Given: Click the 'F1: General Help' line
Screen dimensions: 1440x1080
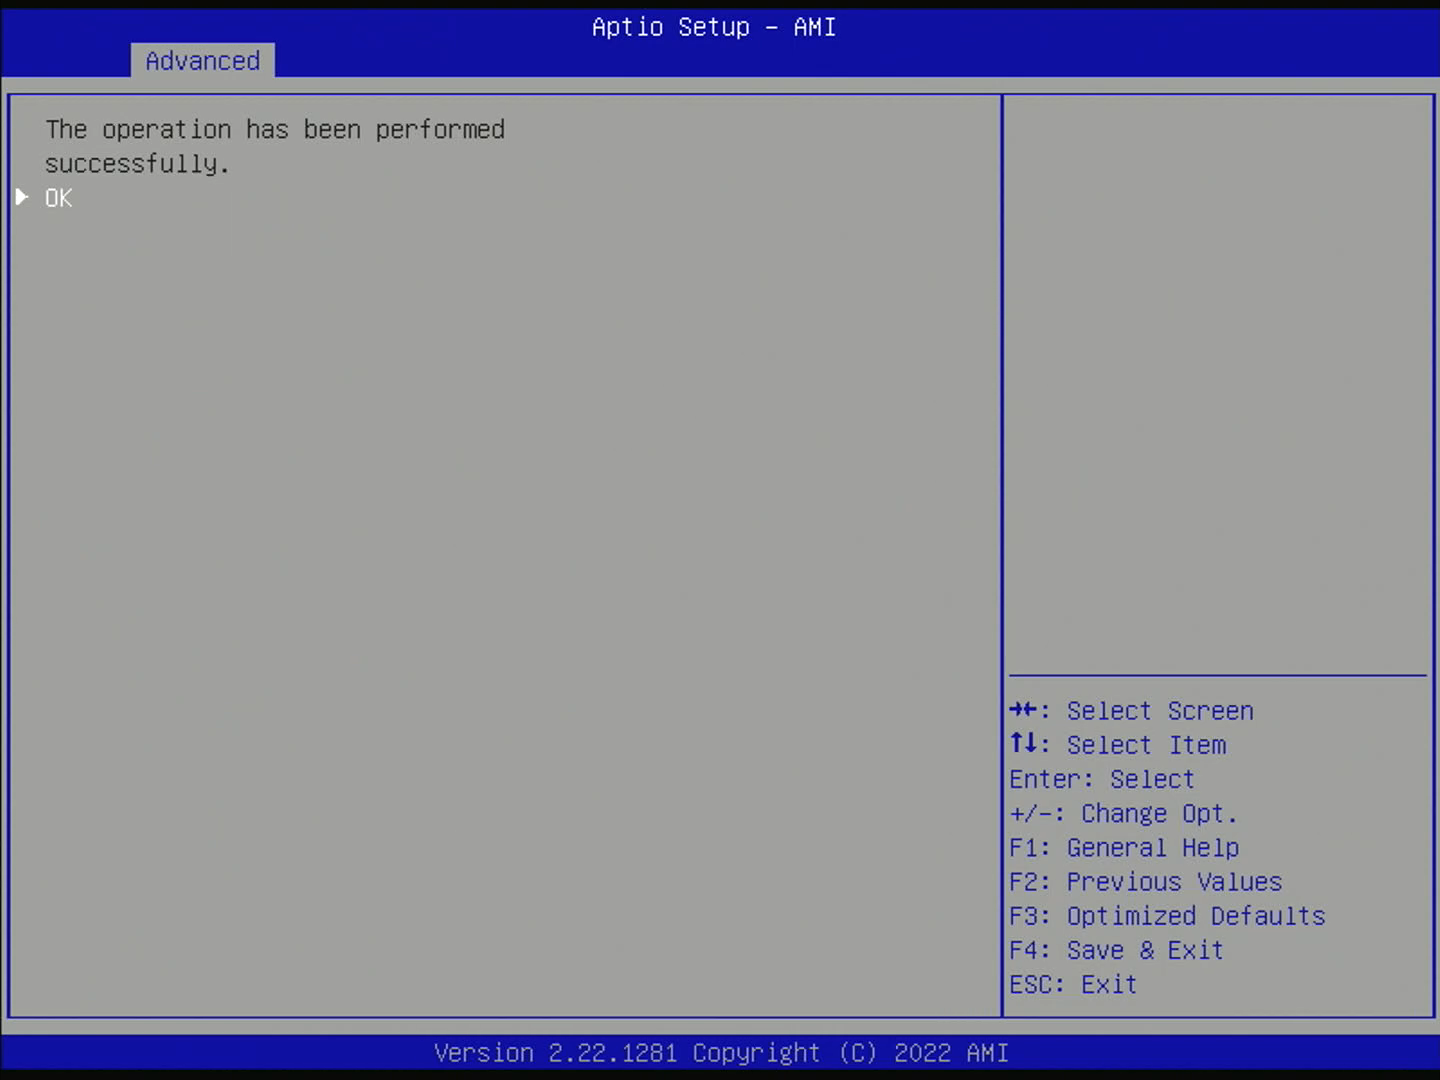Looking at the screenshot, I should point(1124,848).
